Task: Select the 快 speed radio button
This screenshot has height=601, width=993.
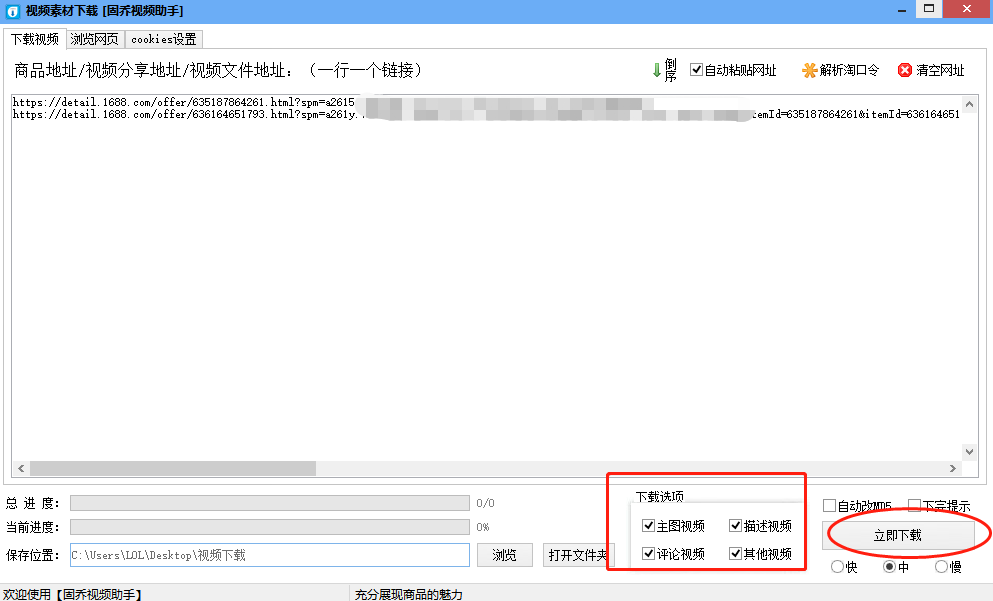Action: point(837,567)
